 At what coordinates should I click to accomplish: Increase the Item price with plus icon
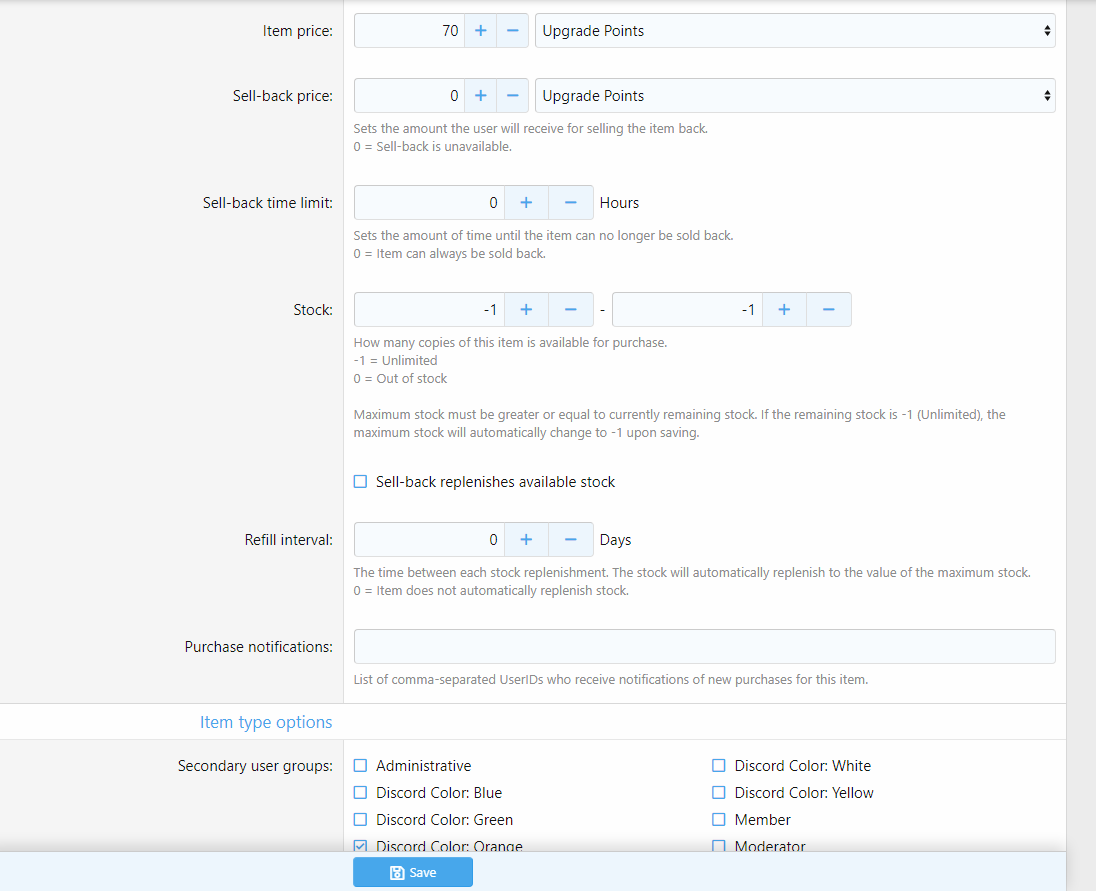click(x=480, y=31)
